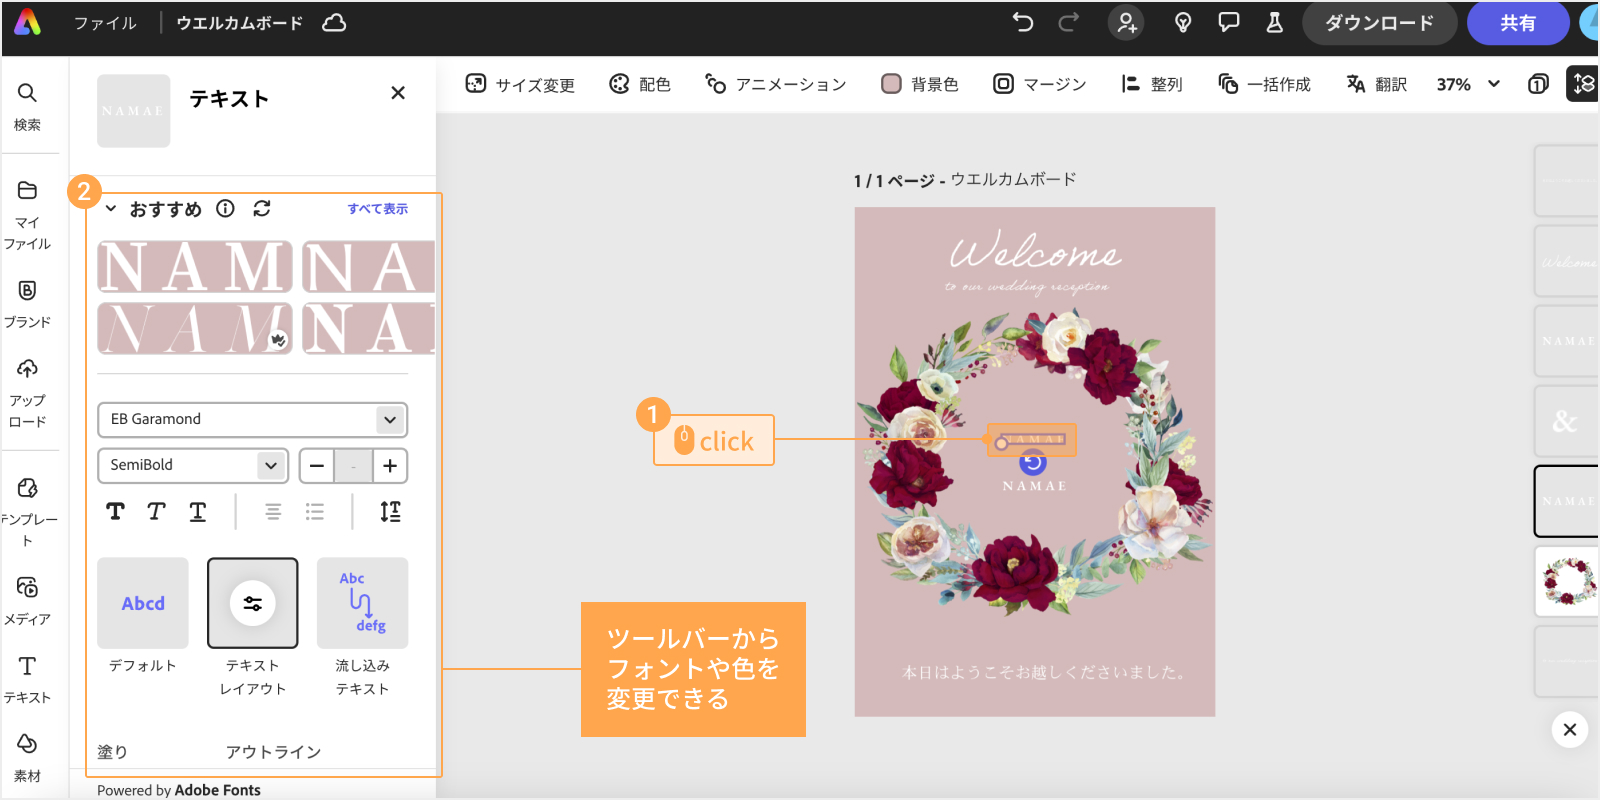Open text alignment options
1600x800 pixels.
273,512
